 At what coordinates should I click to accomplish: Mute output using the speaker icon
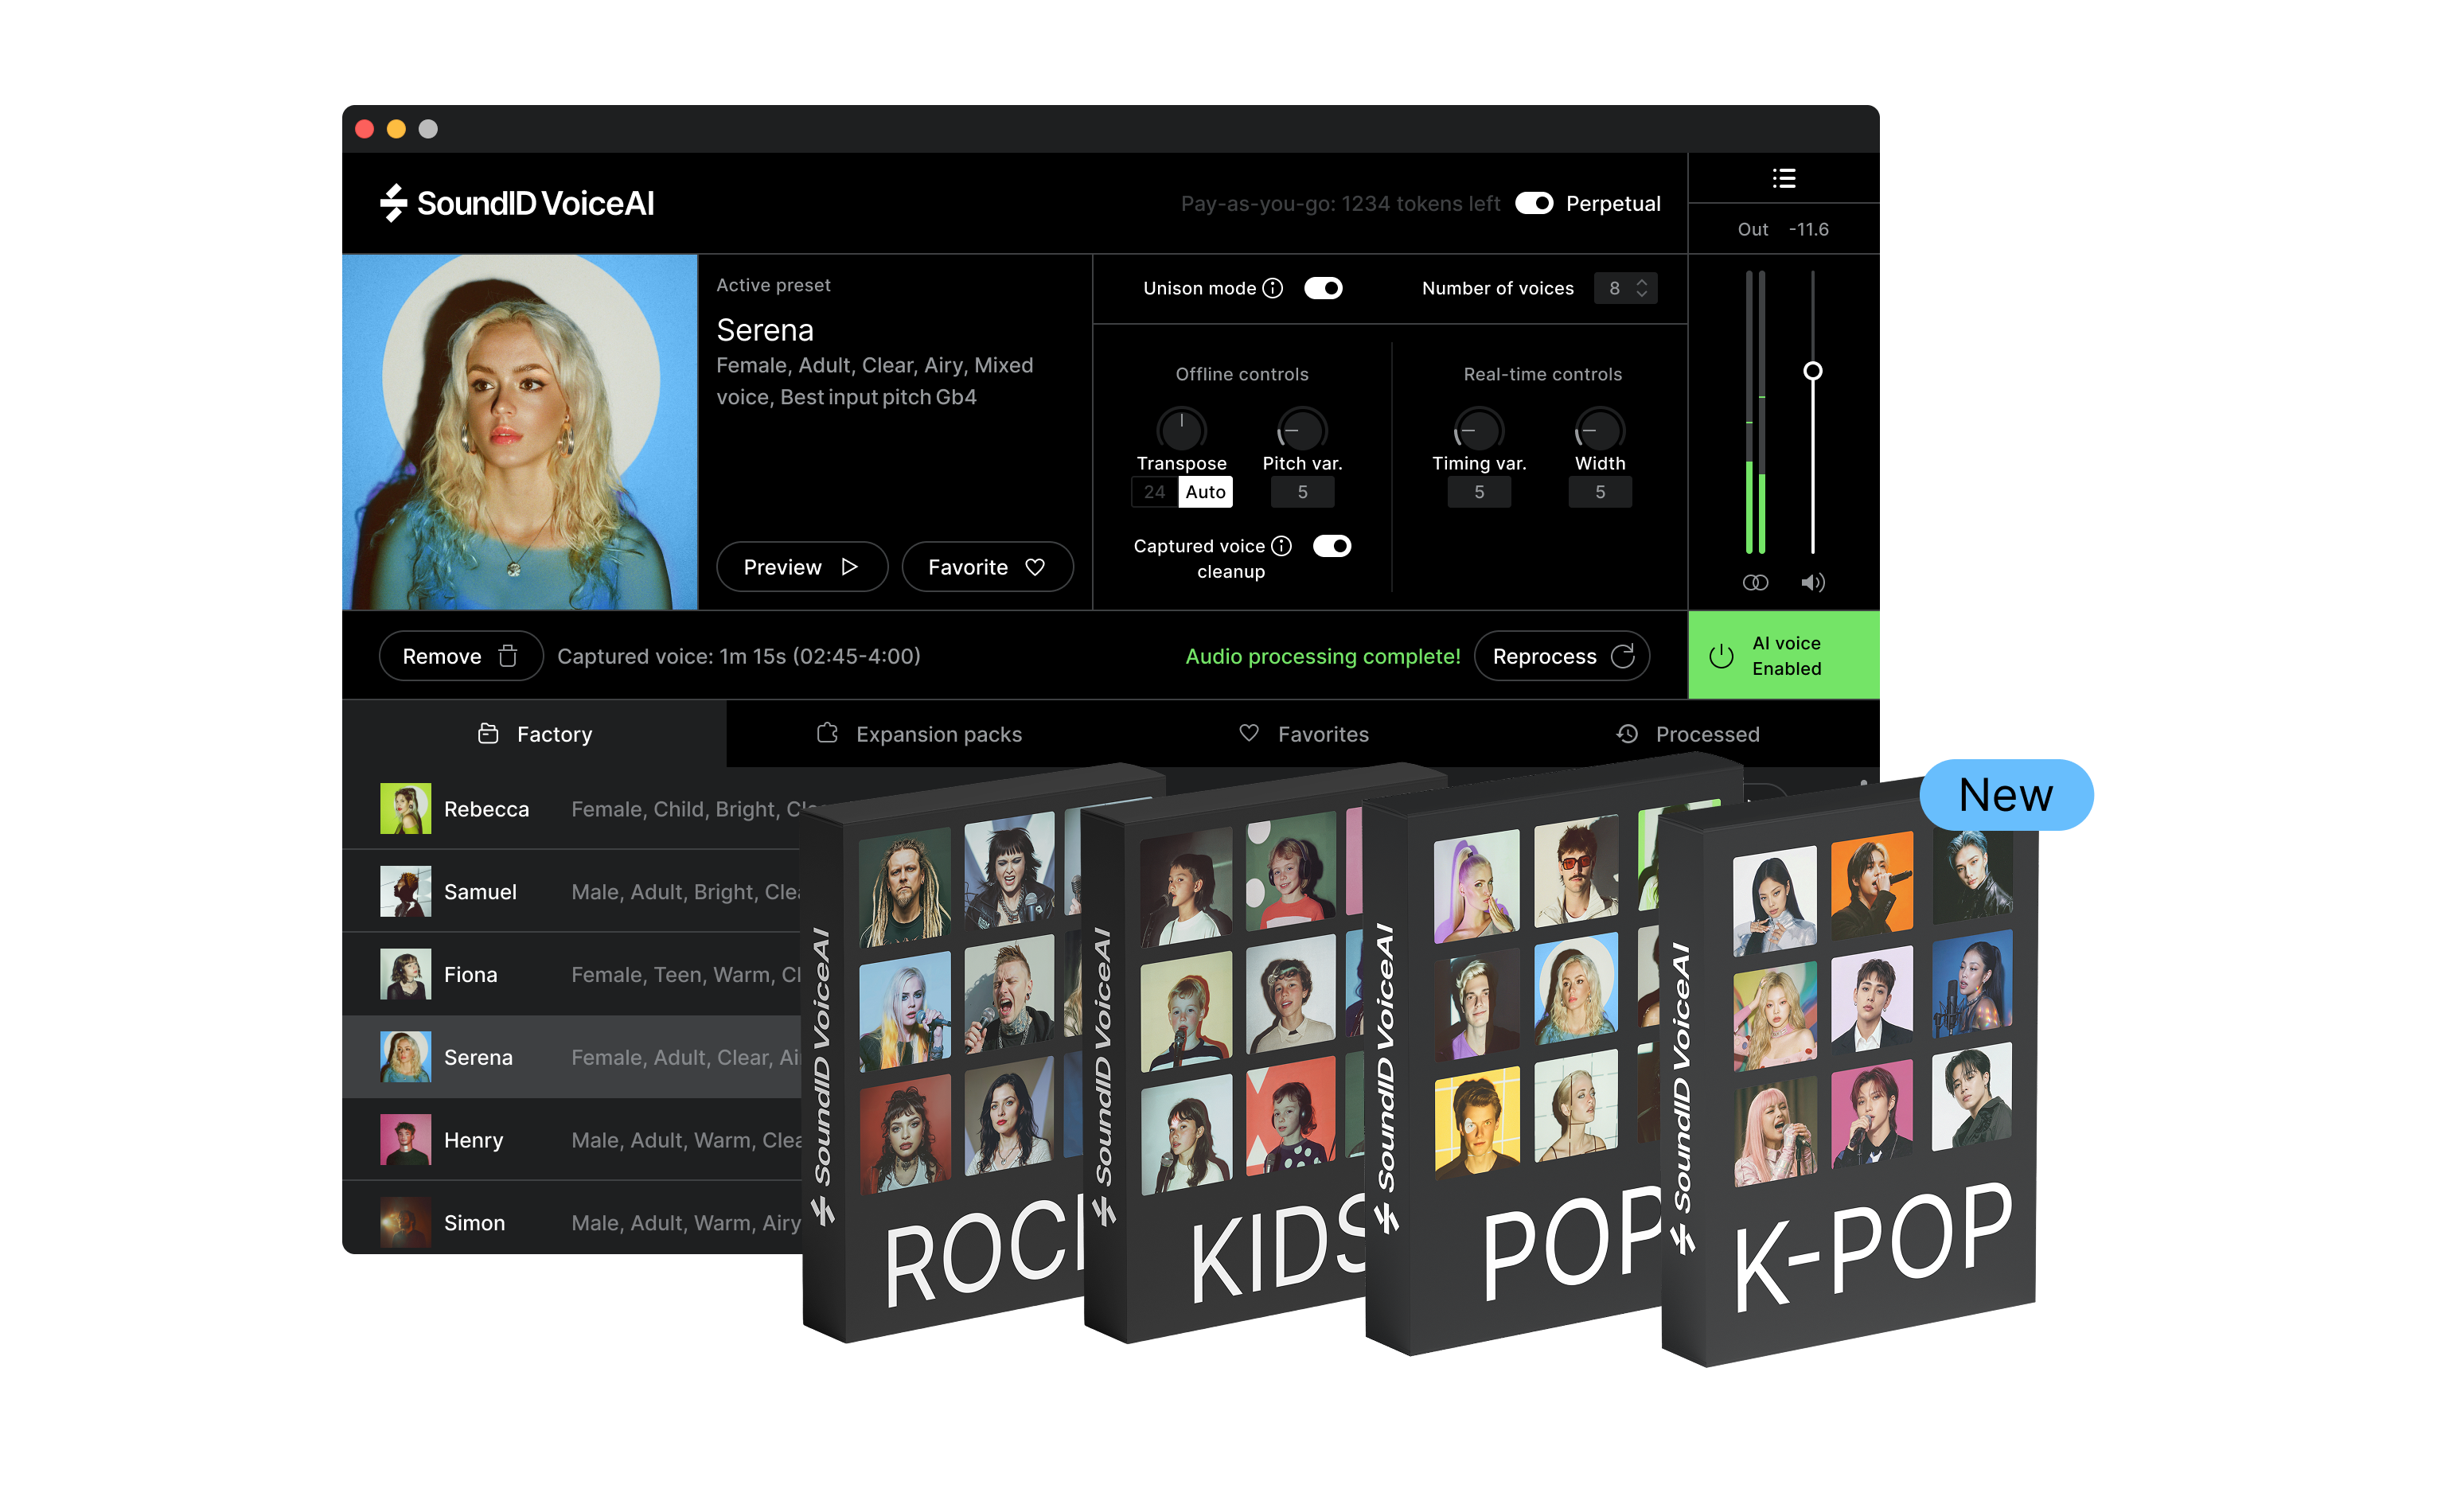(1813, 582)
